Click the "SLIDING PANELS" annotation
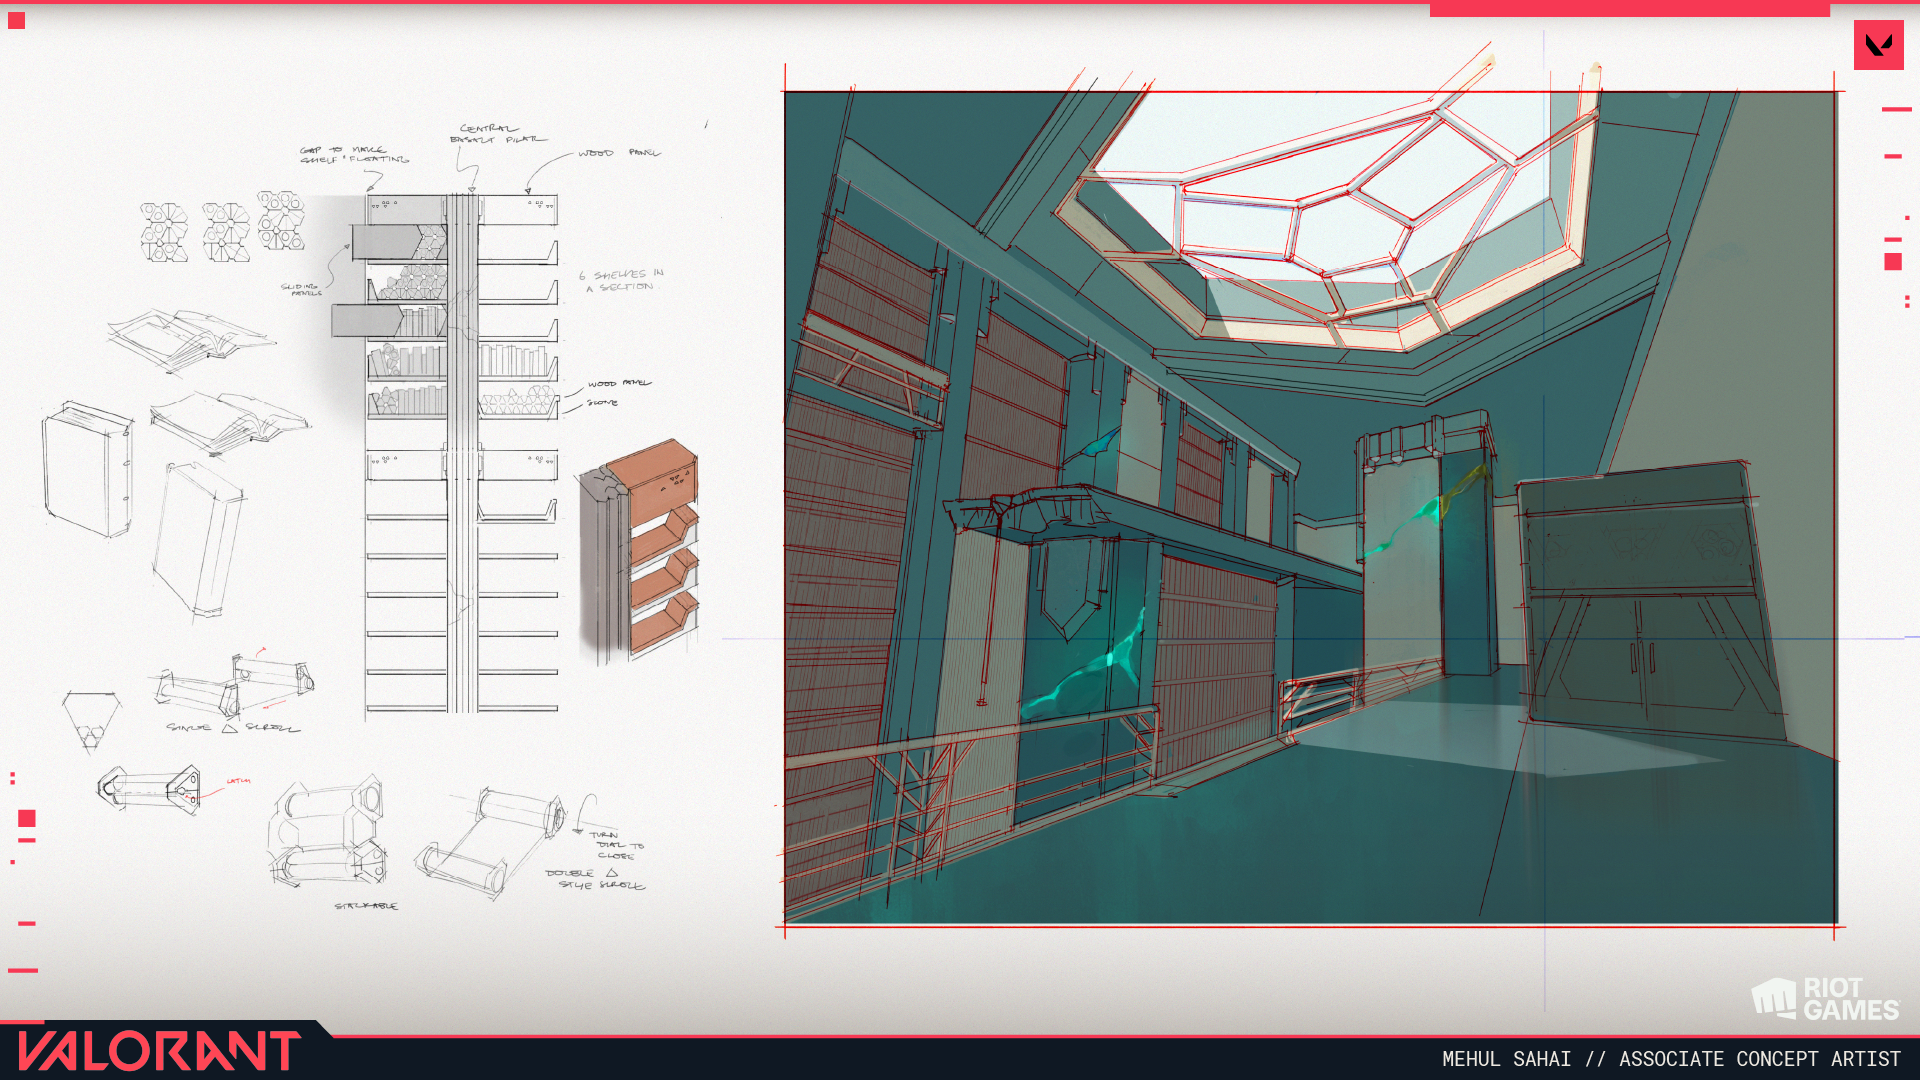The image size is (1920, 1080). pyautogui.click(x=302, y=289)
